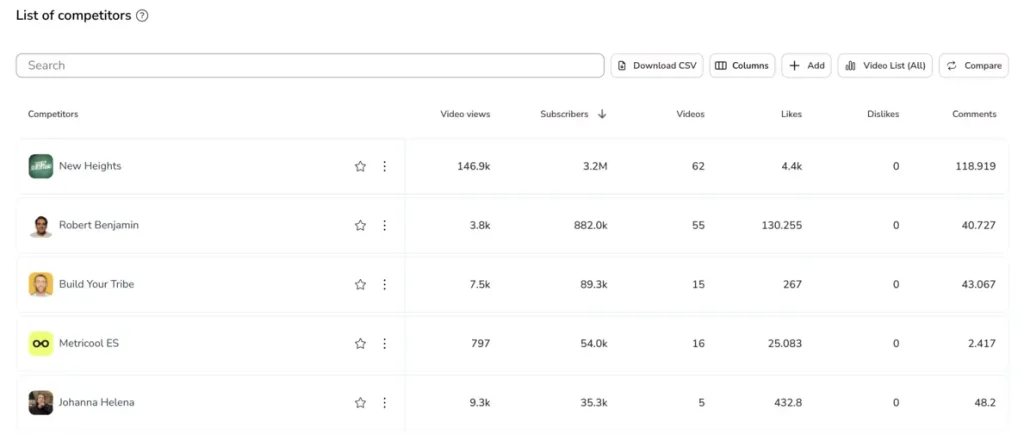Open the Metricool ES three-dot menu
1024x441 pixels.
(x=385, y=344)
